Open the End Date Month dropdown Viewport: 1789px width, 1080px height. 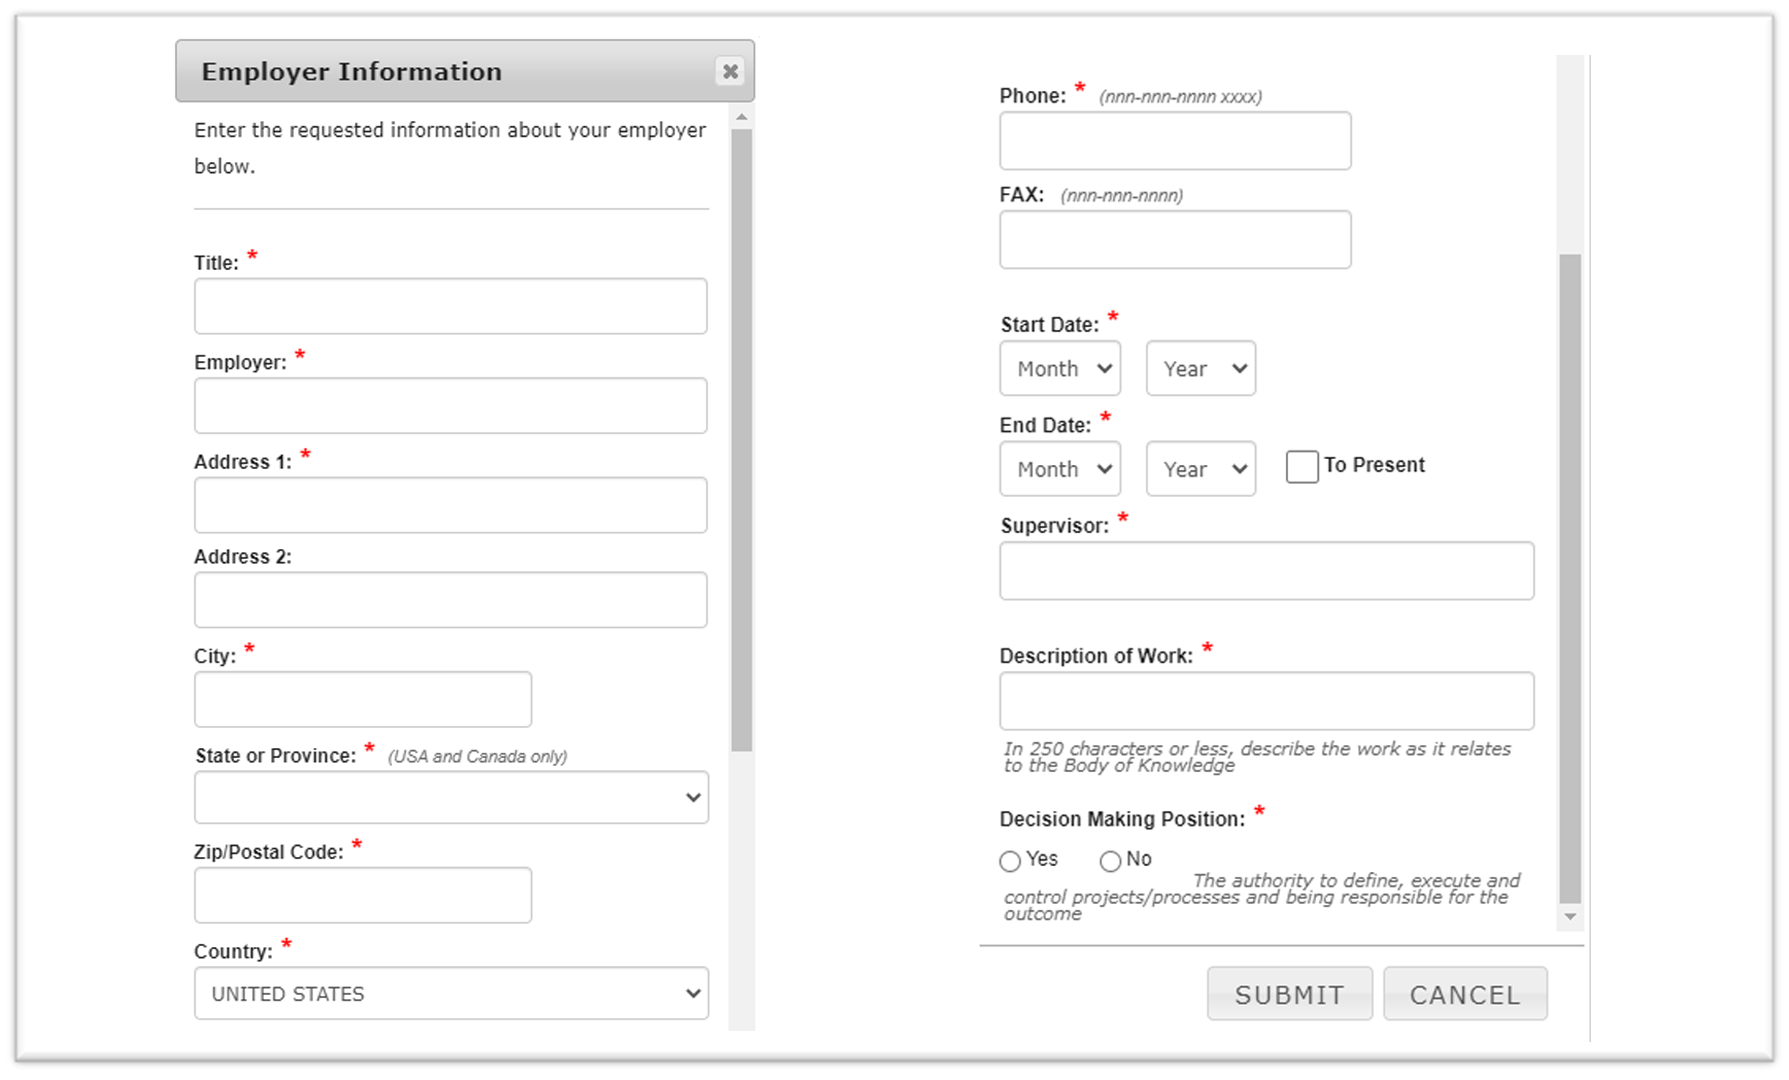[1060, 469]
